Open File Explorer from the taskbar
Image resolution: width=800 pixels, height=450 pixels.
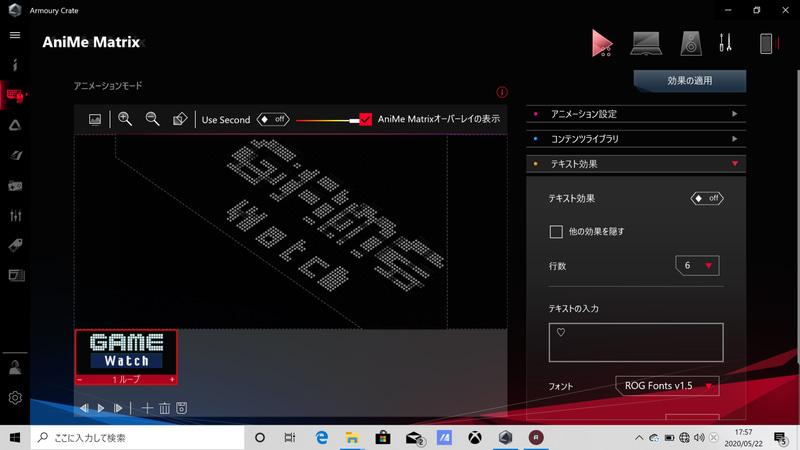(x=352, y=437)
